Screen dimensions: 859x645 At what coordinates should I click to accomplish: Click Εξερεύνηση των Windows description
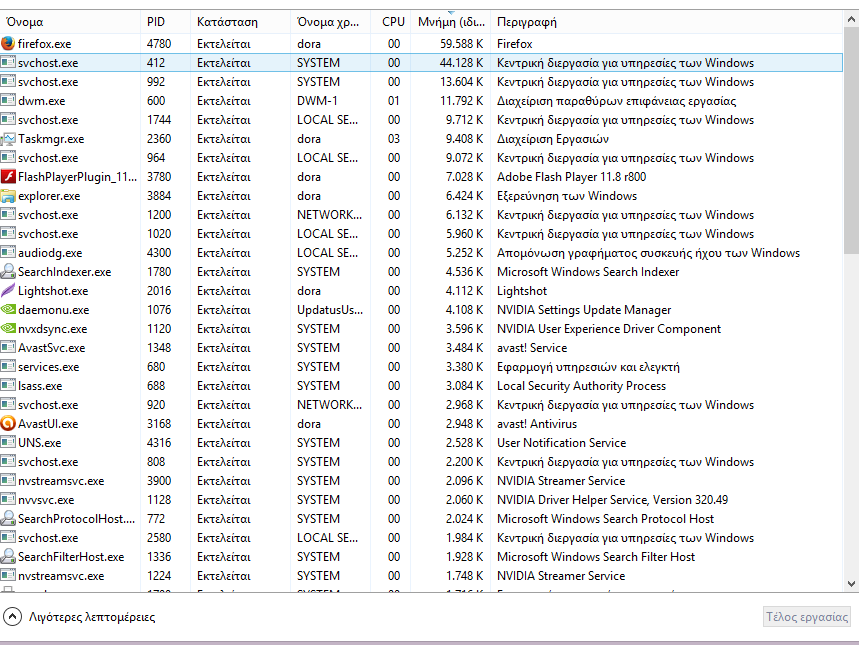[566, 196]
